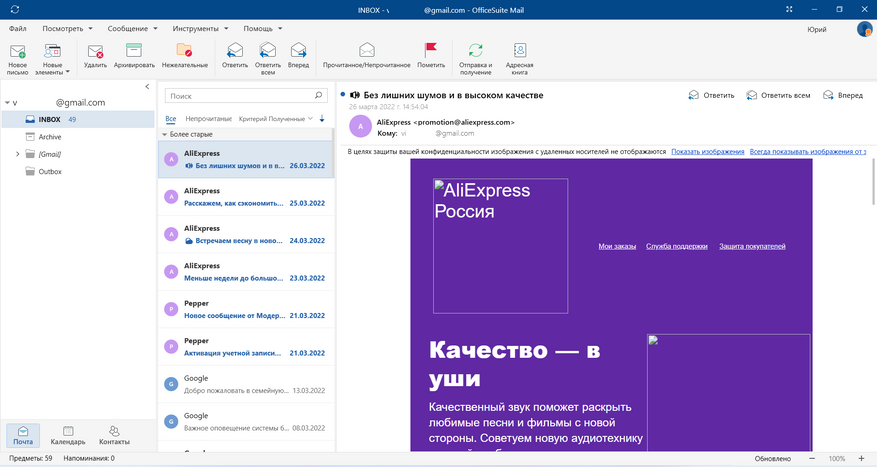Image resolution: width=877 pixels, height=467 pixels.
Task: Open the Критерий Полученные sort dropdown
Action: [276, 119]
